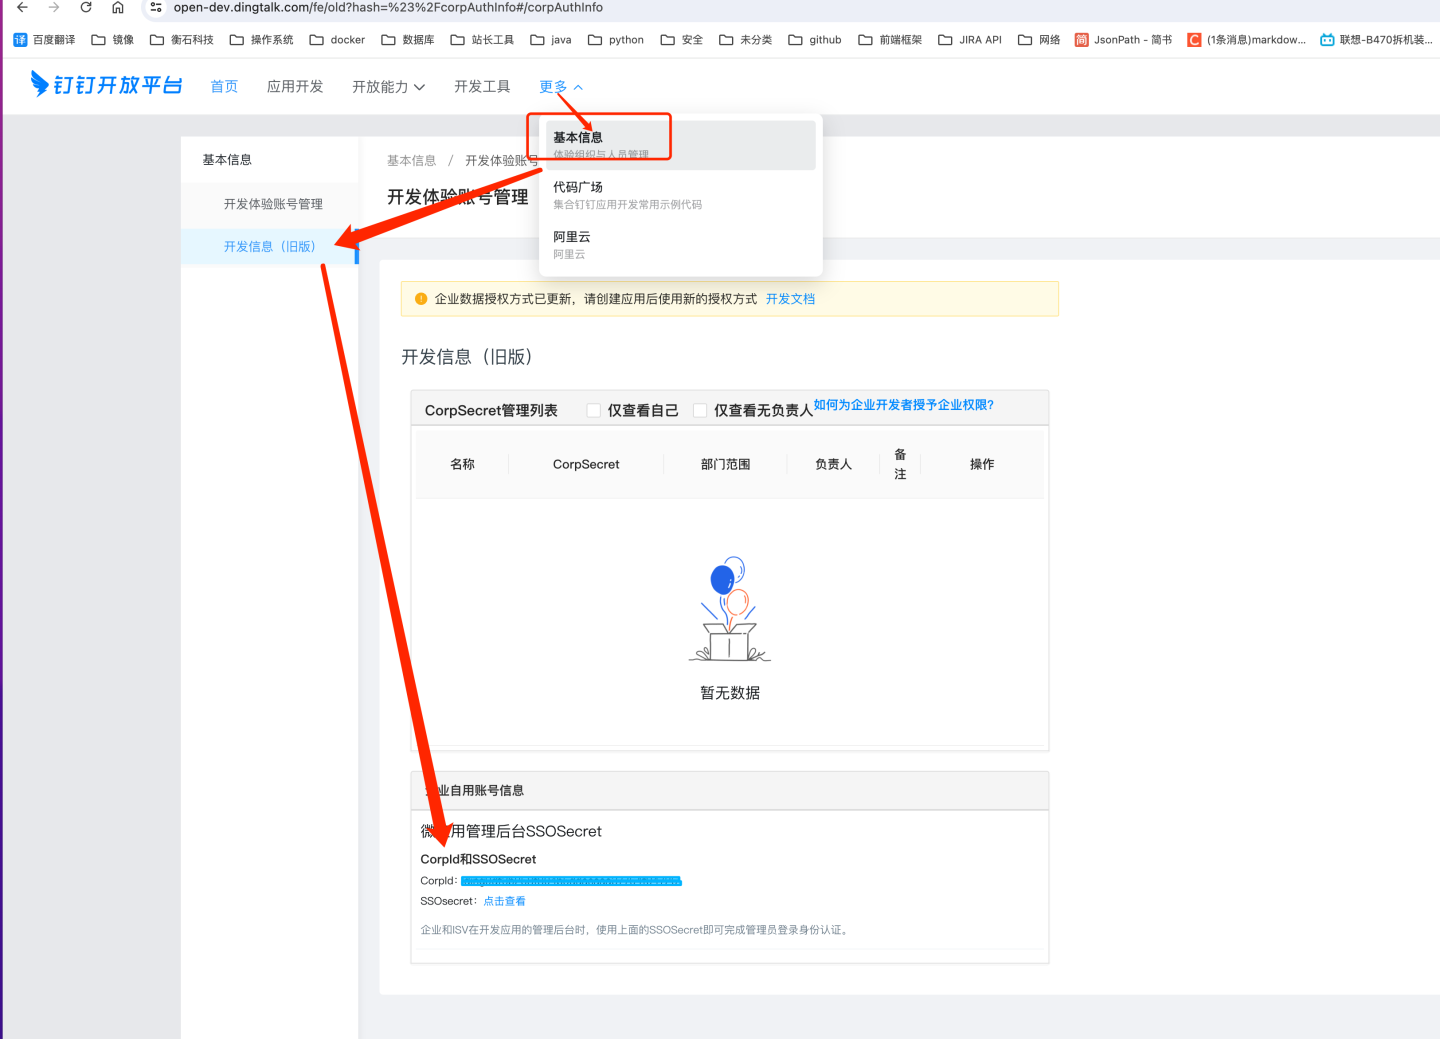Click the 钉钉开放平台 logo
Image resolution: width=1440 pixels, height=1039 pixels.
click(106, 85)
